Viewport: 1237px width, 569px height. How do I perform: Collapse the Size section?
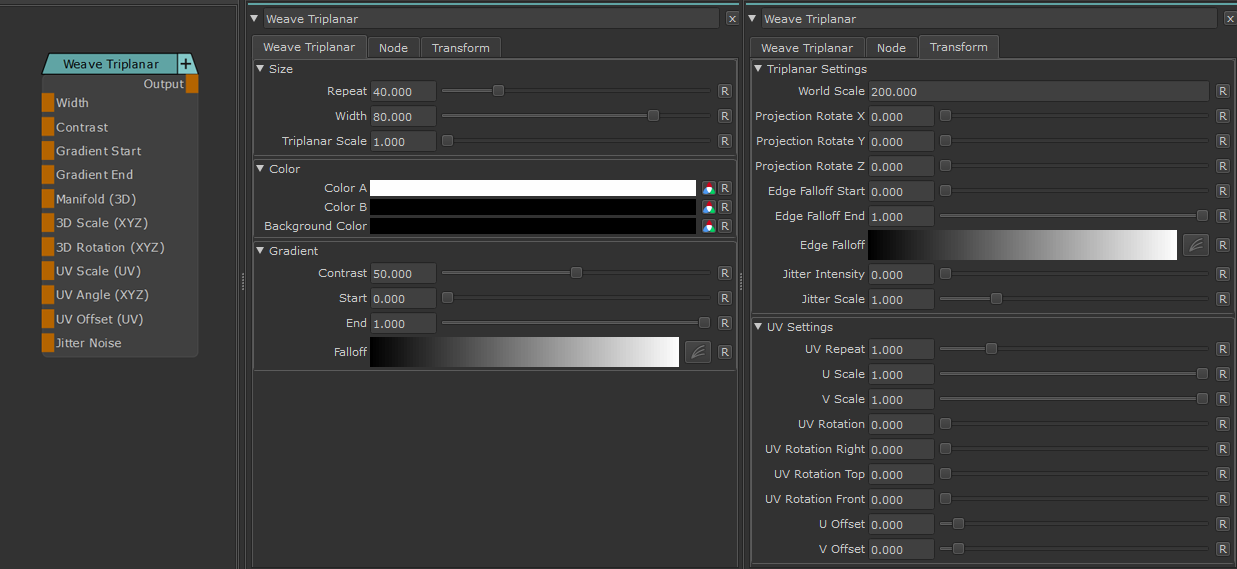261,69
